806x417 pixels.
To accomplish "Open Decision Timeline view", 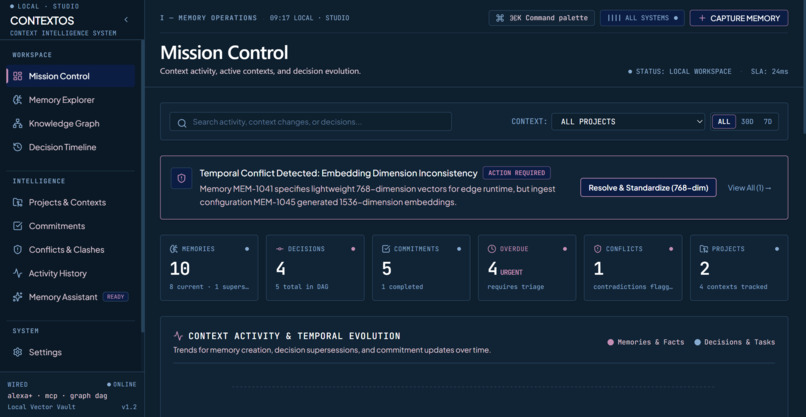I will (x=70, y=147).
